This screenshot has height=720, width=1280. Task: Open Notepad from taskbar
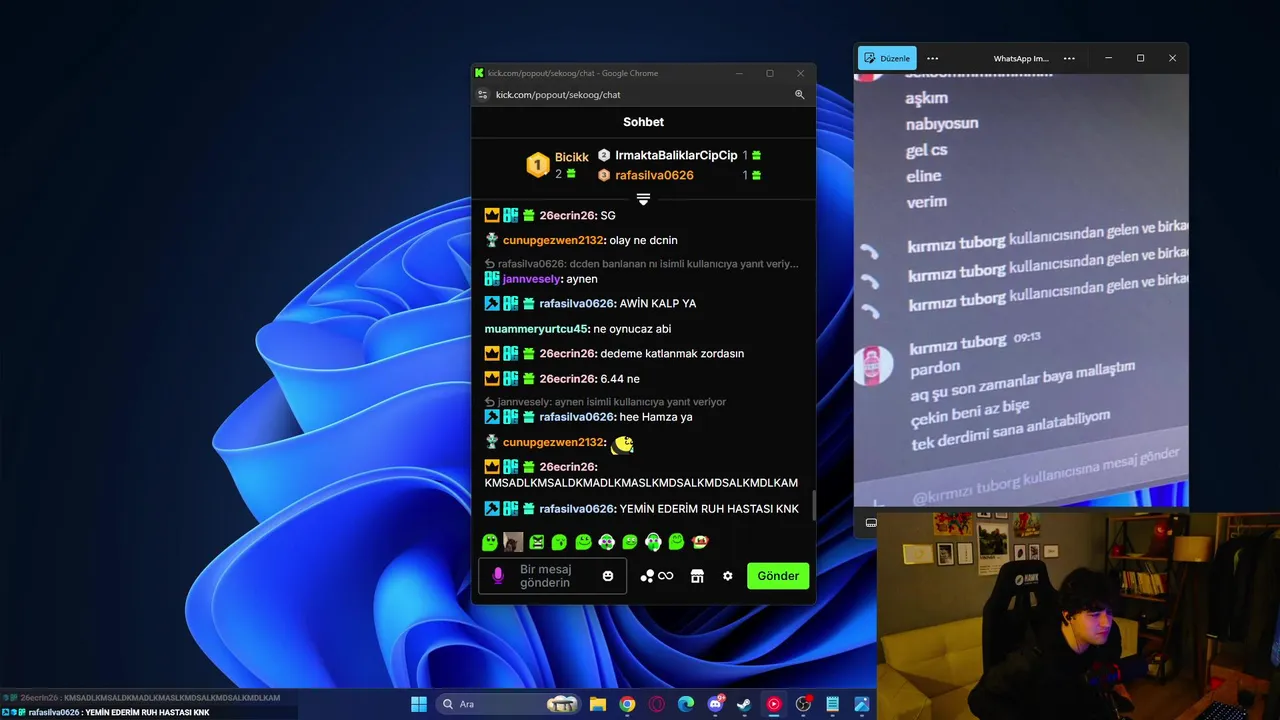[832, 704]
